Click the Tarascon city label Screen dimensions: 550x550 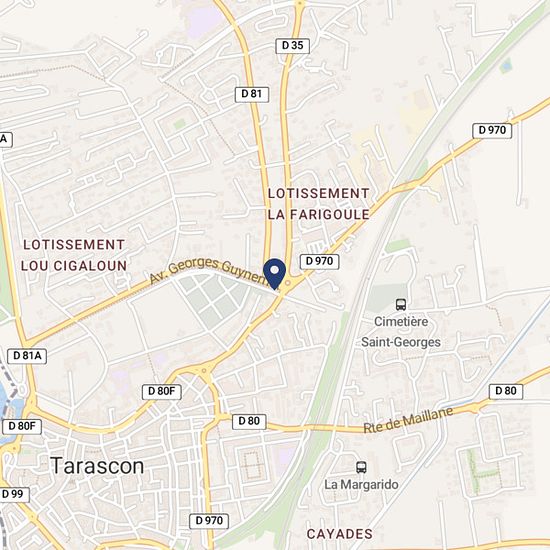tap(97, 466)
